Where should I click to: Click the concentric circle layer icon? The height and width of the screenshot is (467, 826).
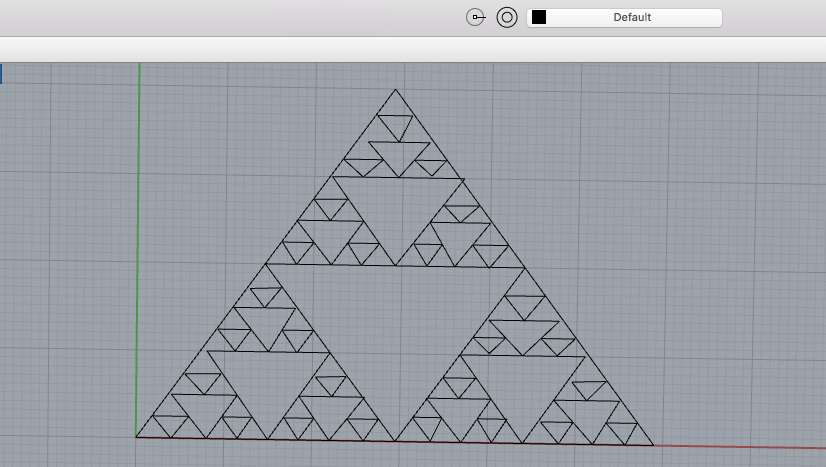coord(507,17)
